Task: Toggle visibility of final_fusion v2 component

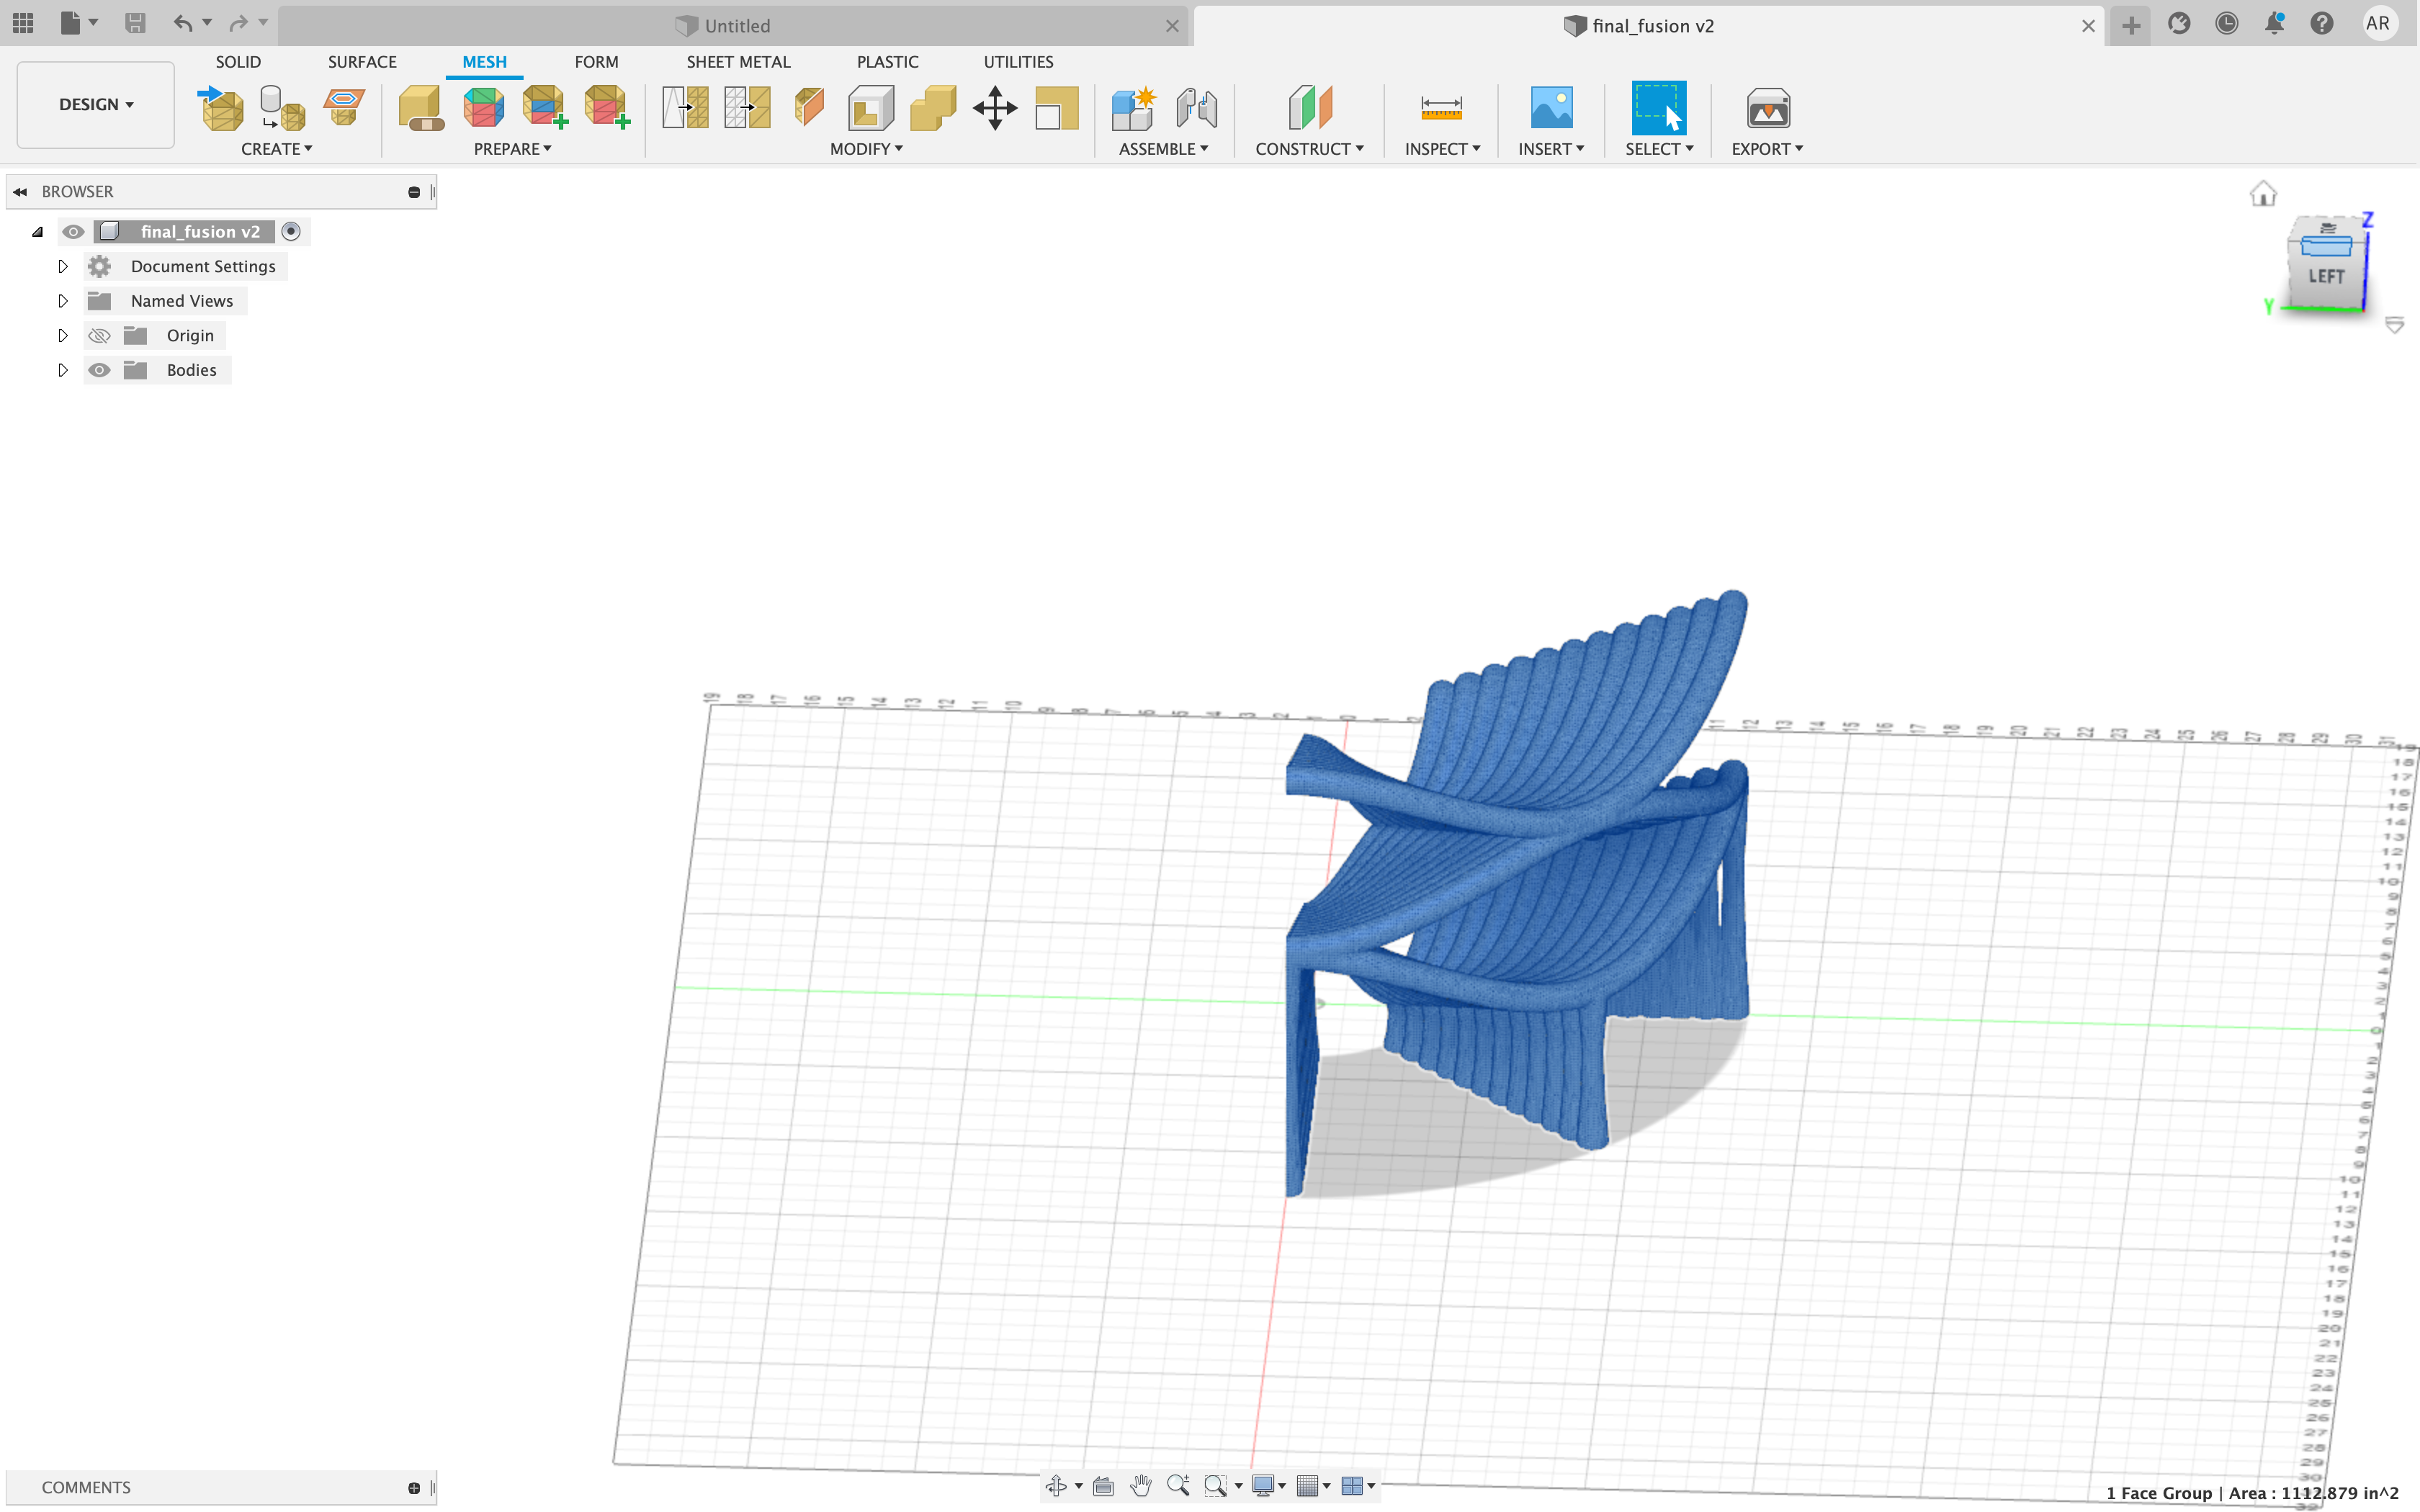Action: coord(73,231)
